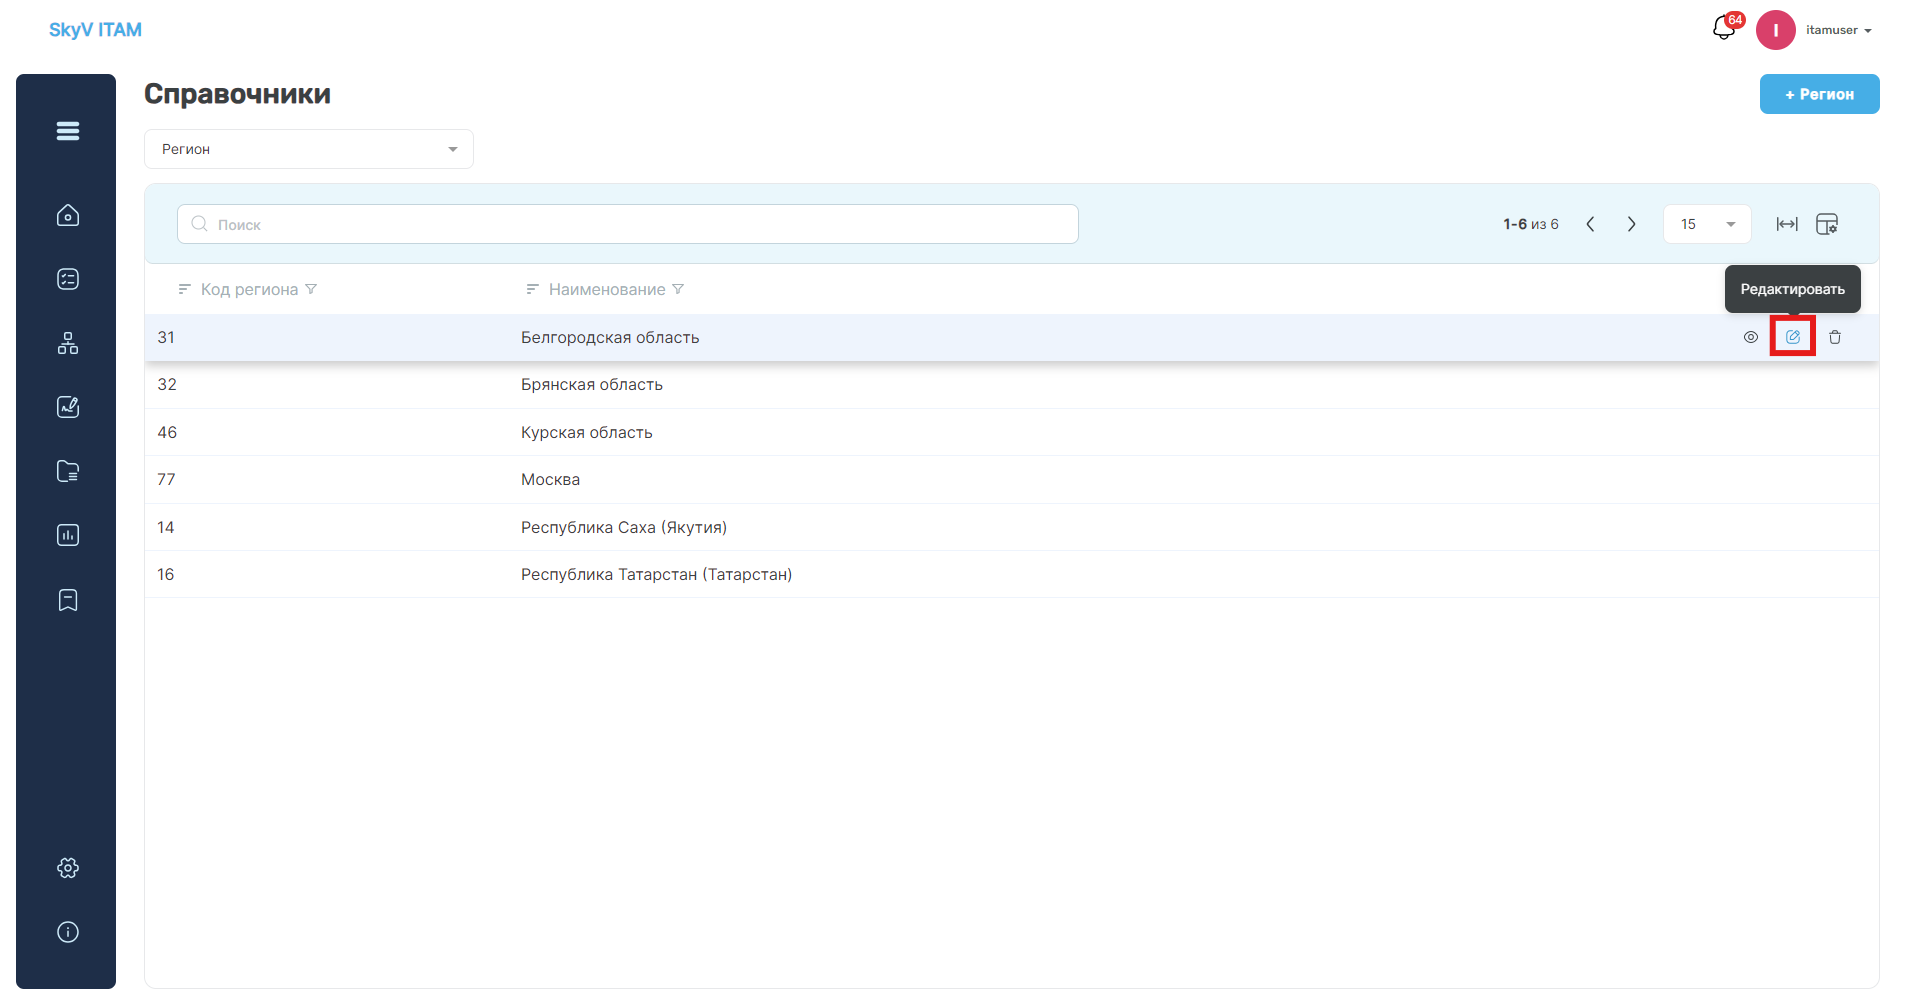Click region code 32 cell
Screen dimensions: 1907x1005
167,385
